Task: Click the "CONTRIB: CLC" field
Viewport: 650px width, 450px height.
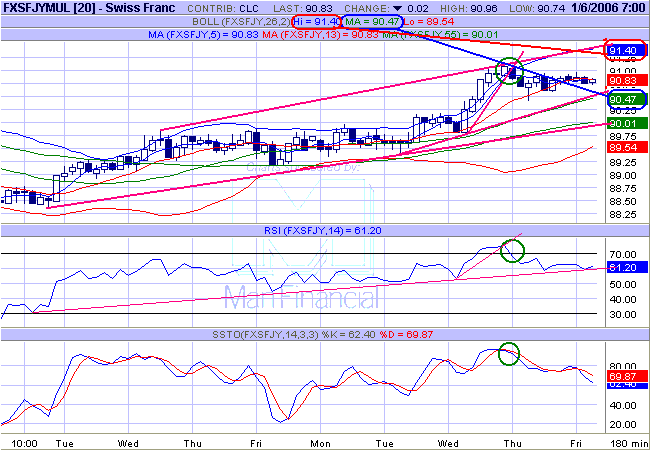Action: 223,8
